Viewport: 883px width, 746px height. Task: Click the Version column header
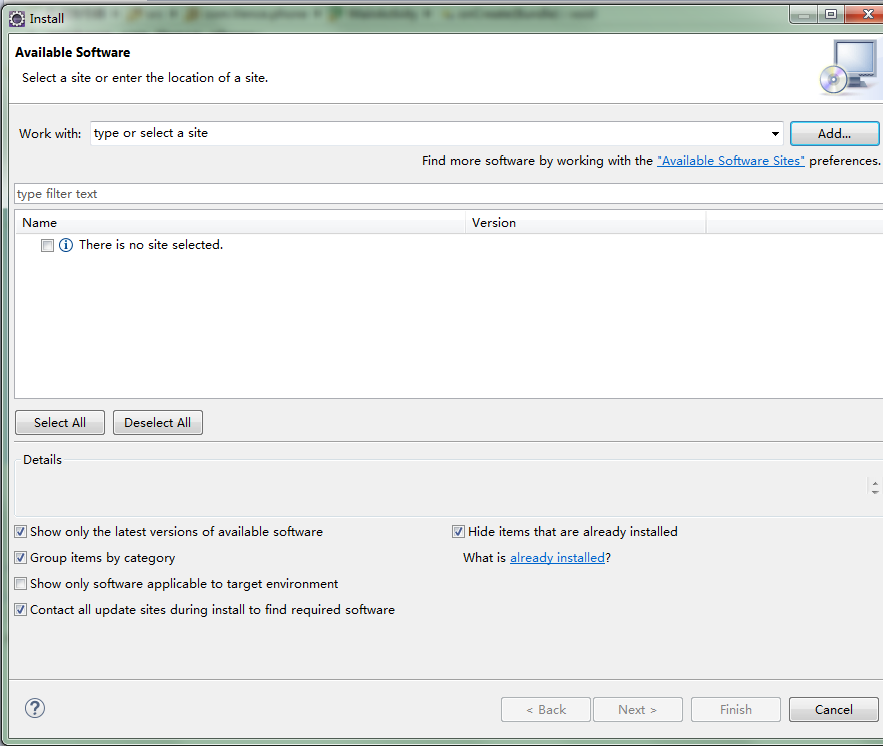[x=493, y=222]
